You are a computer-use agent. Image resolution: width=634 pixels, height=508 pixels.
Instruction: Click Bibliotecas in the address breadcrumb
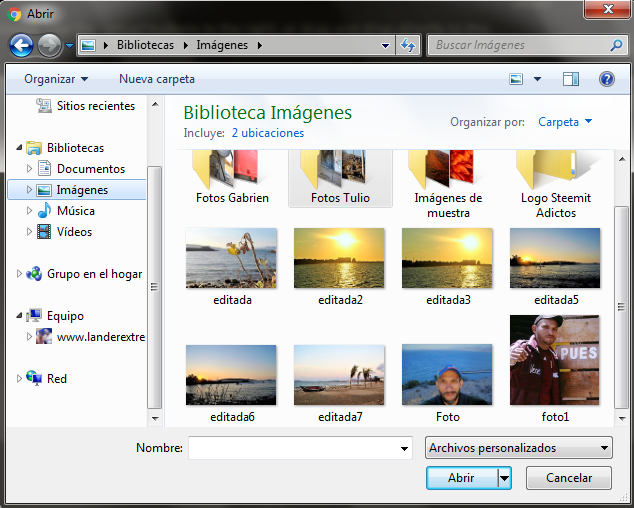(145, 45)
